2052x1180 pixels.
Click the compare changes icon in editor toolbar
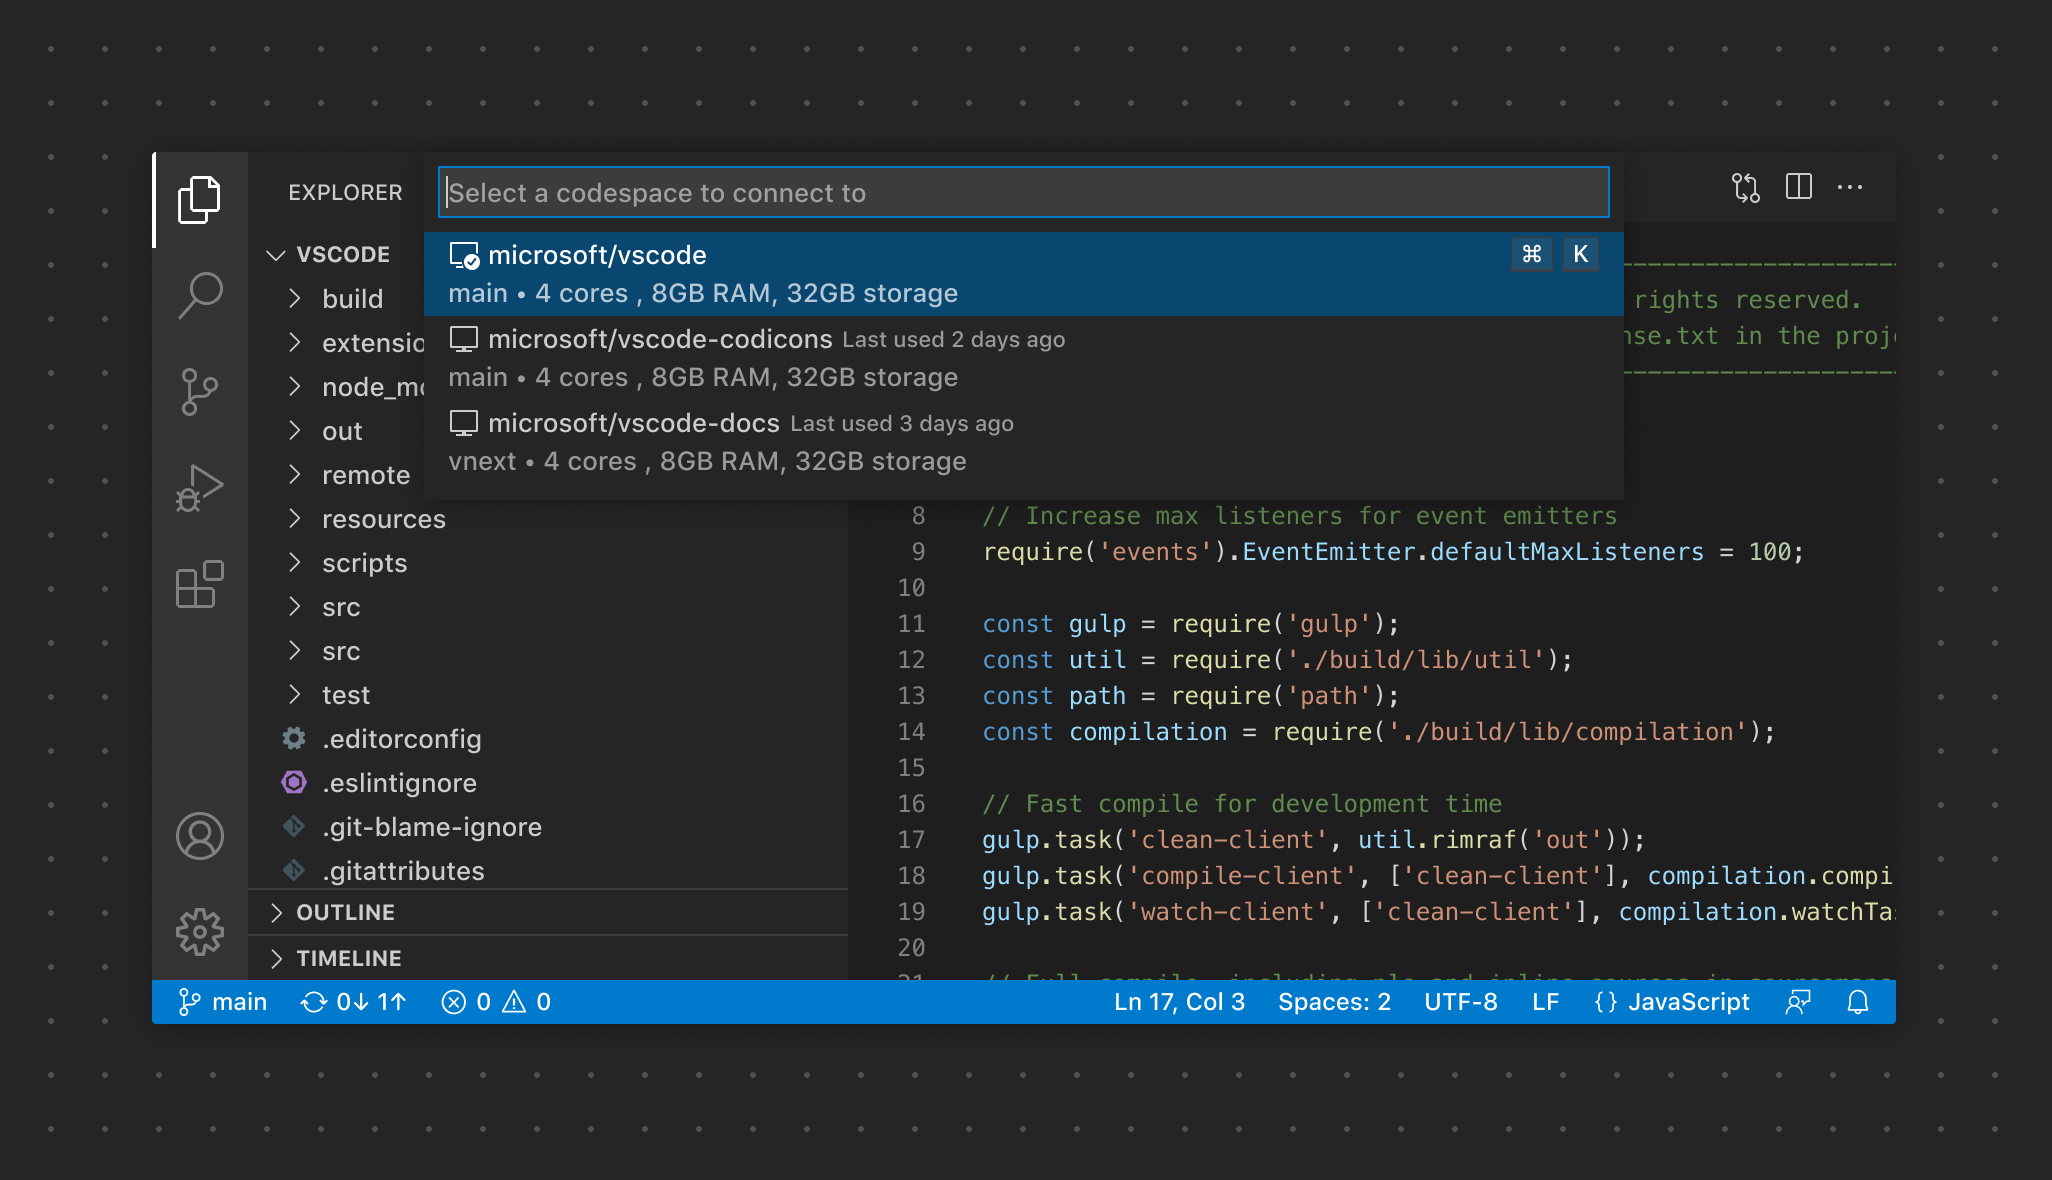coord(1746,187)
